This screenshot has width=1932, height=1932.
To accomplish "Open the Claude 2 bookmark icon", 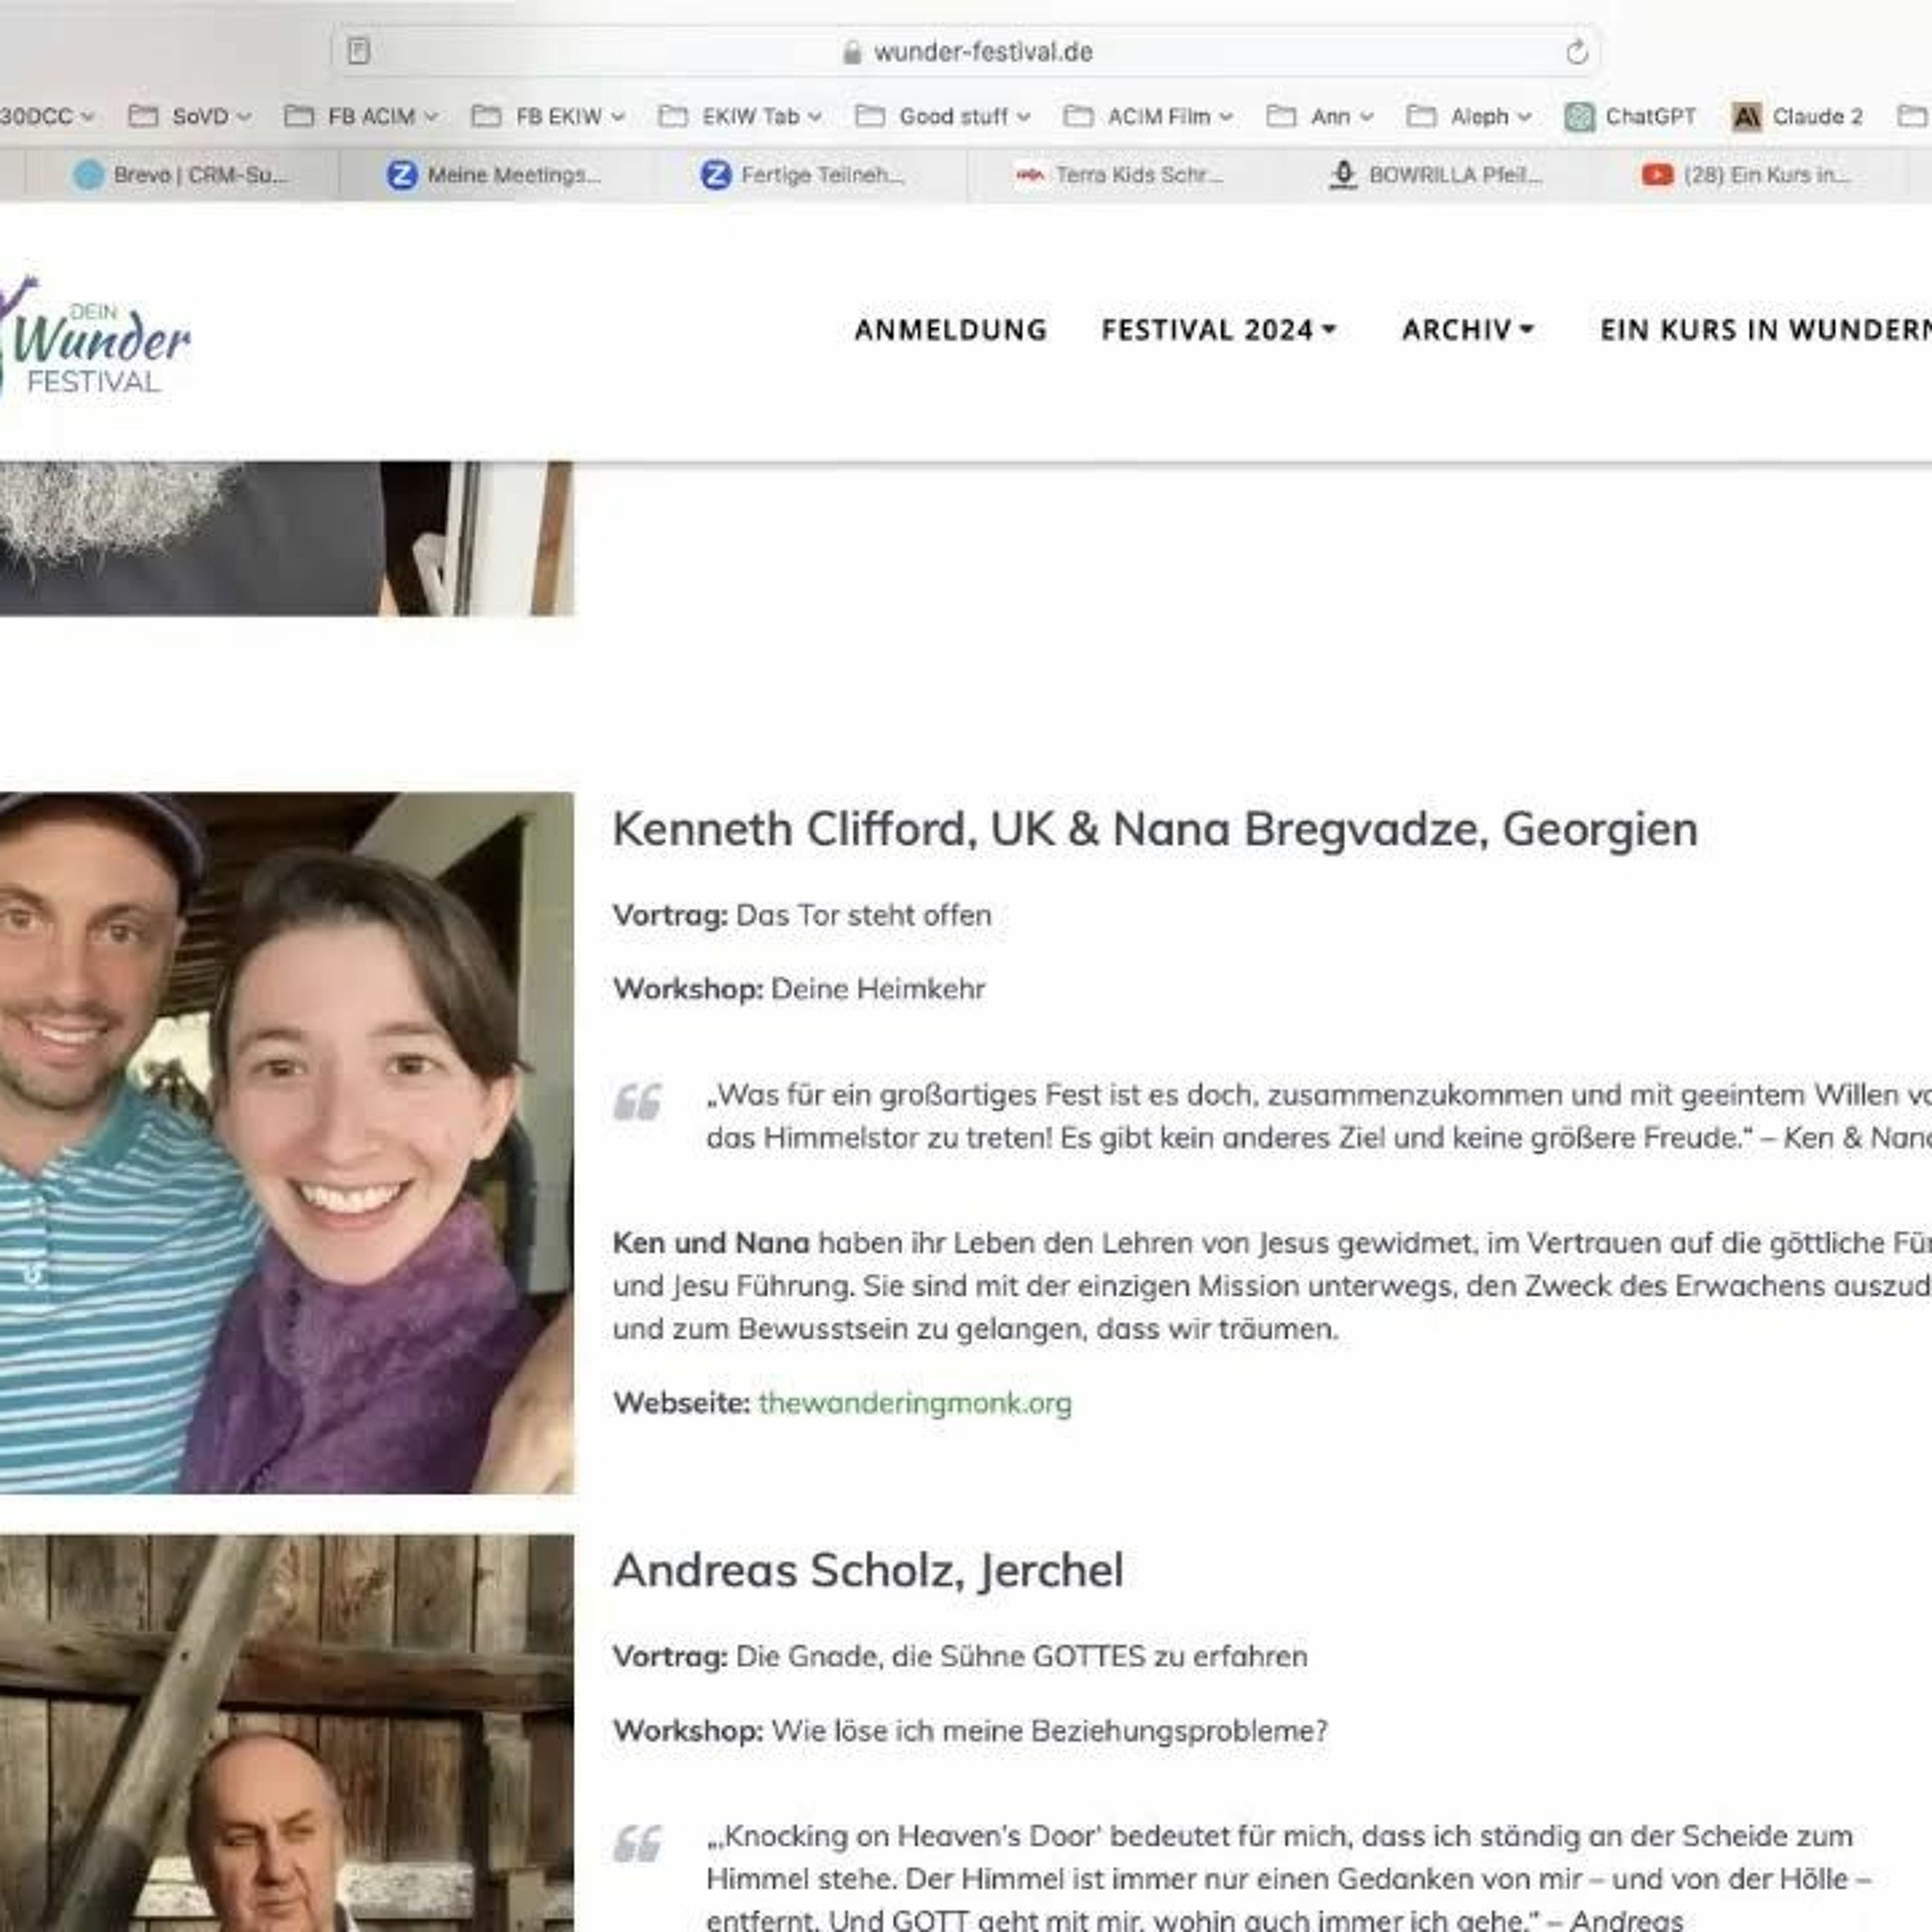I will (1746, 117).
